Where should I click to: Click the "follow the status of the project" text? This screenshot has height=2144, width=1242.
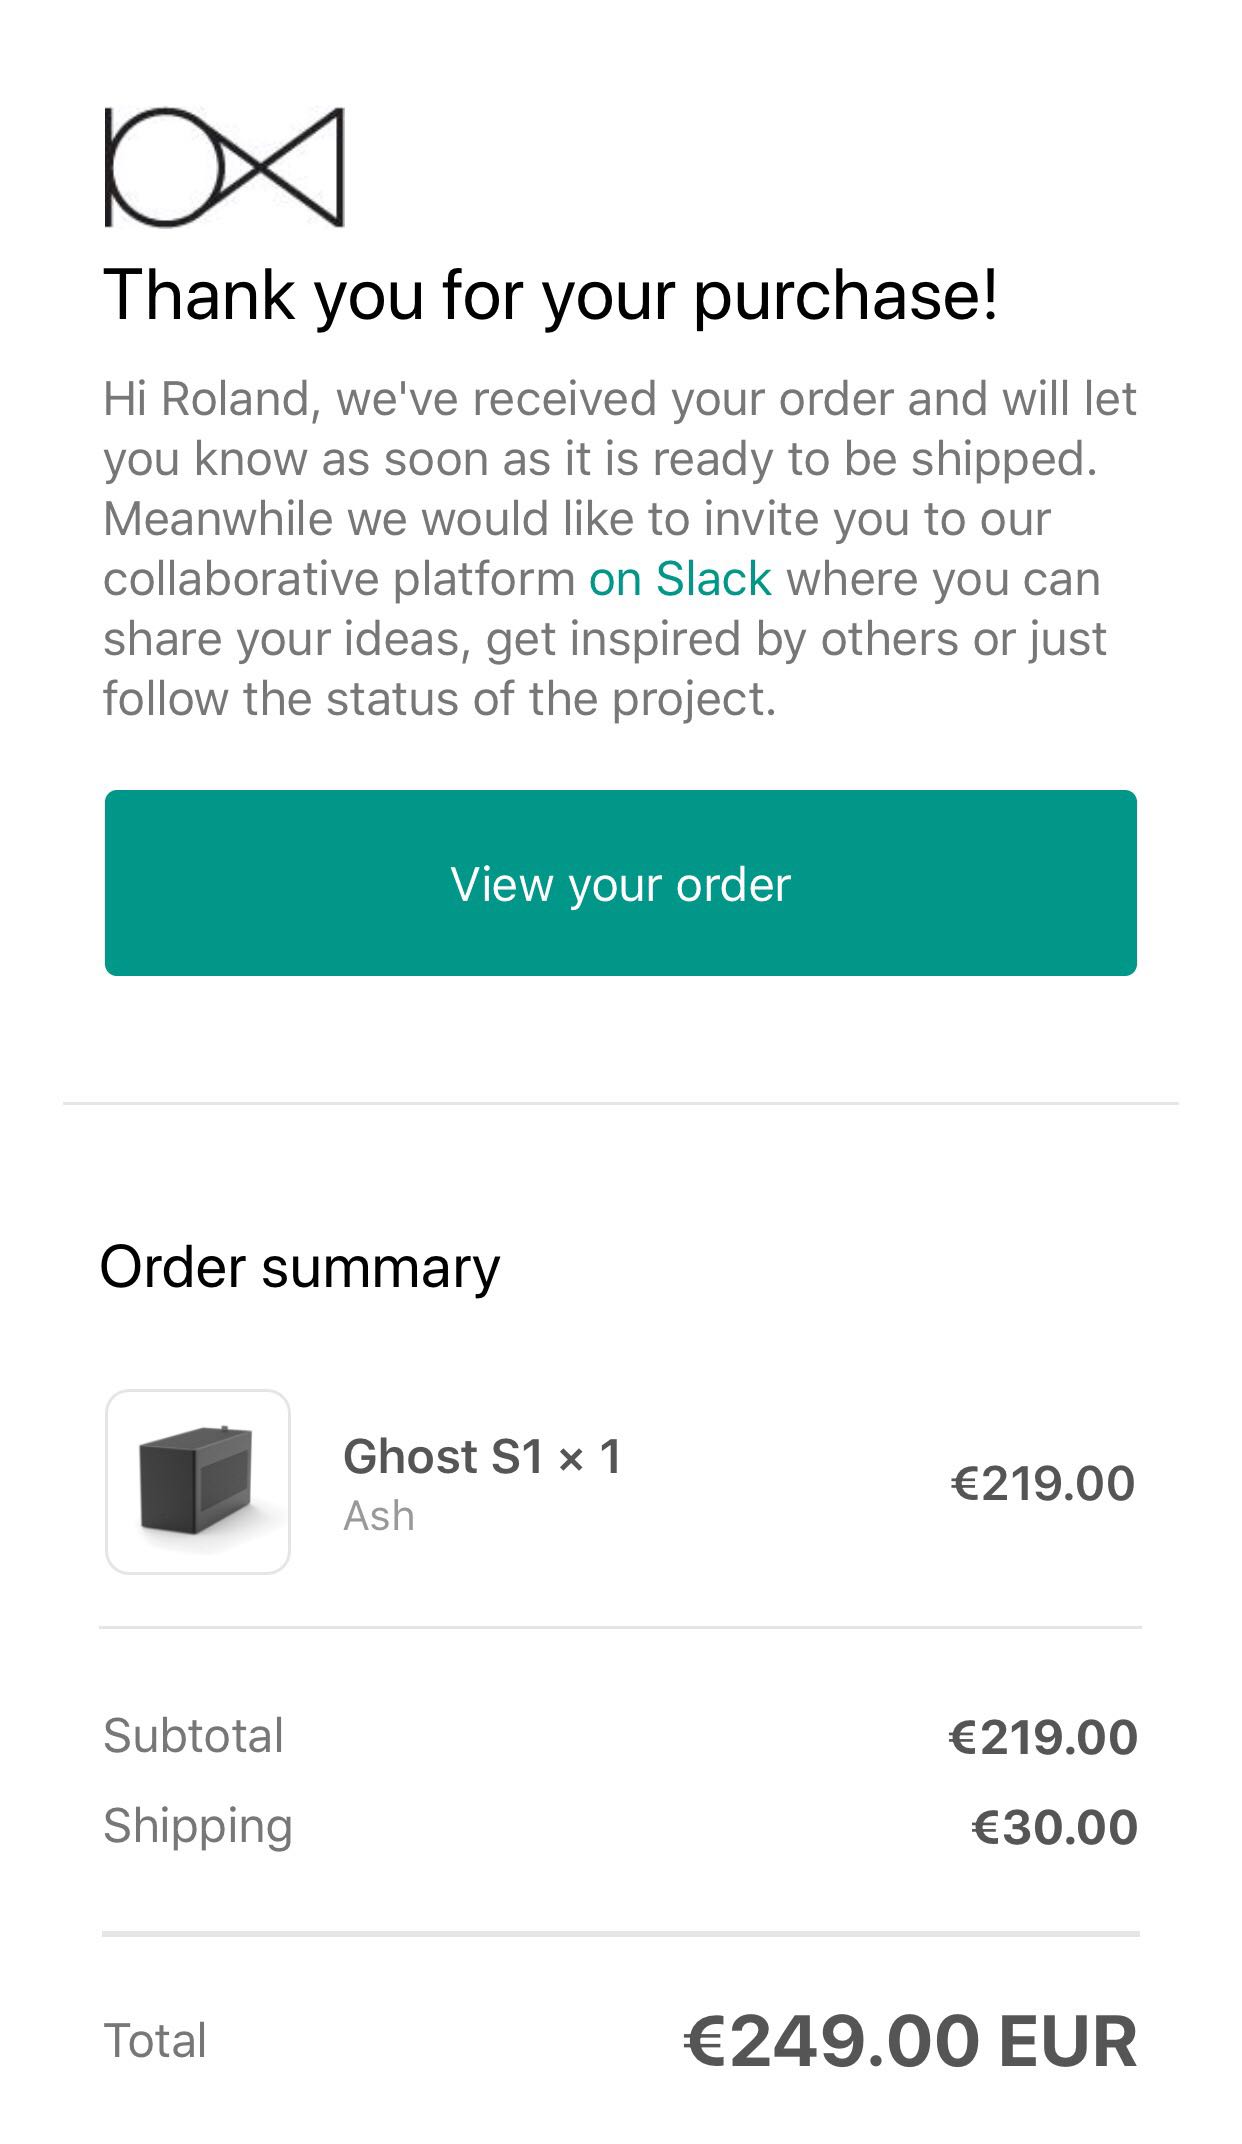440,699
